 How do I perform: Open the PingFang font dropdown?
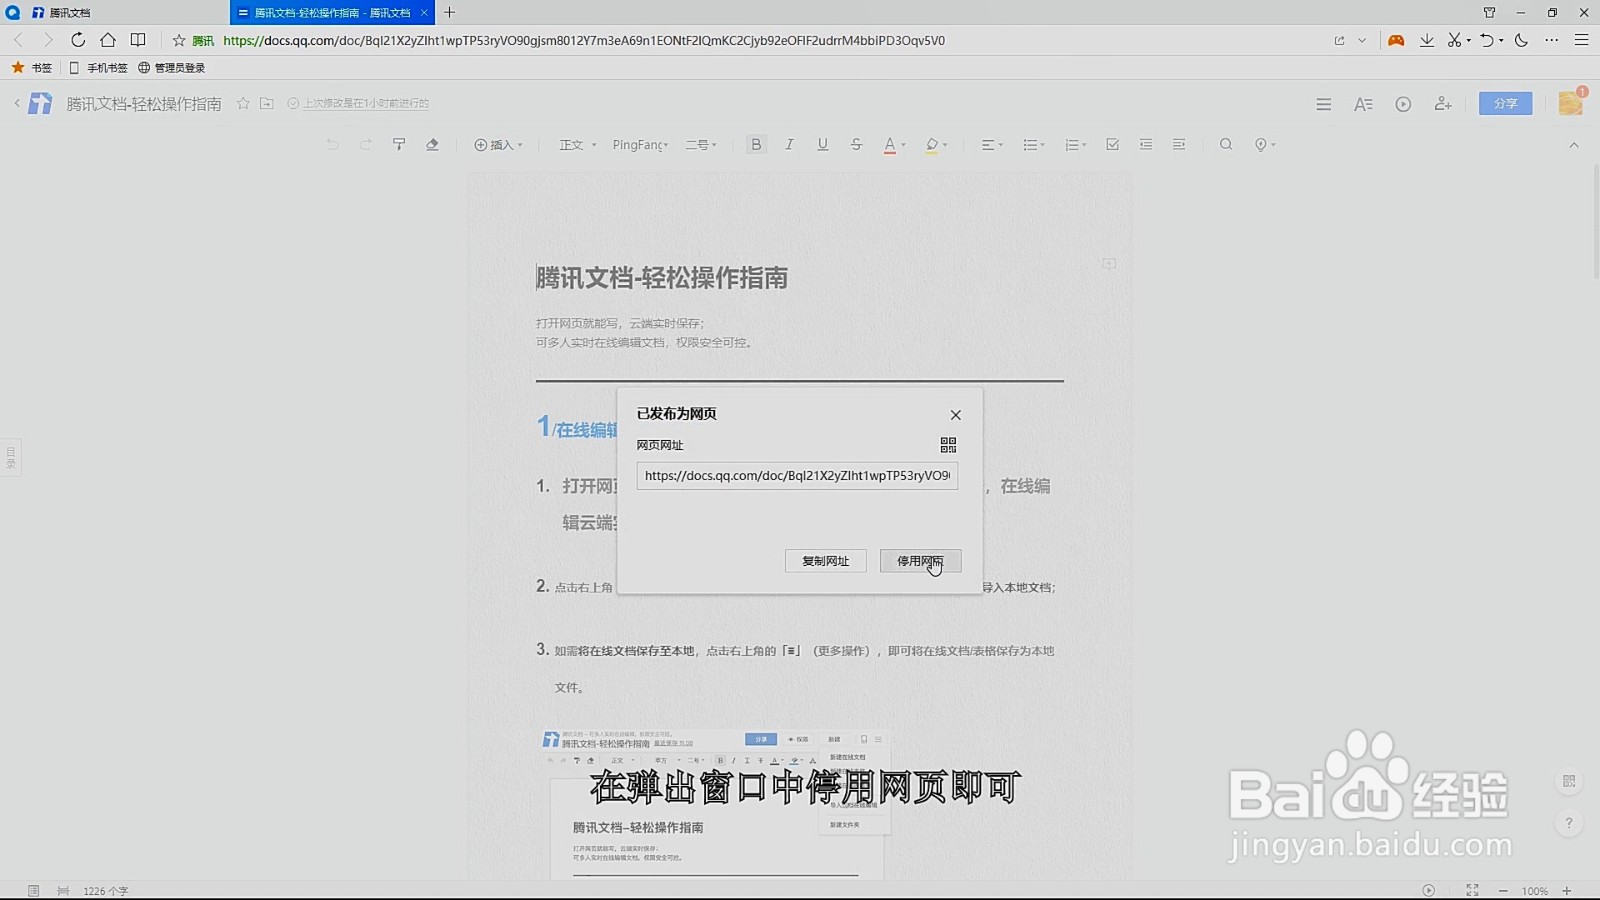(640, 145)
